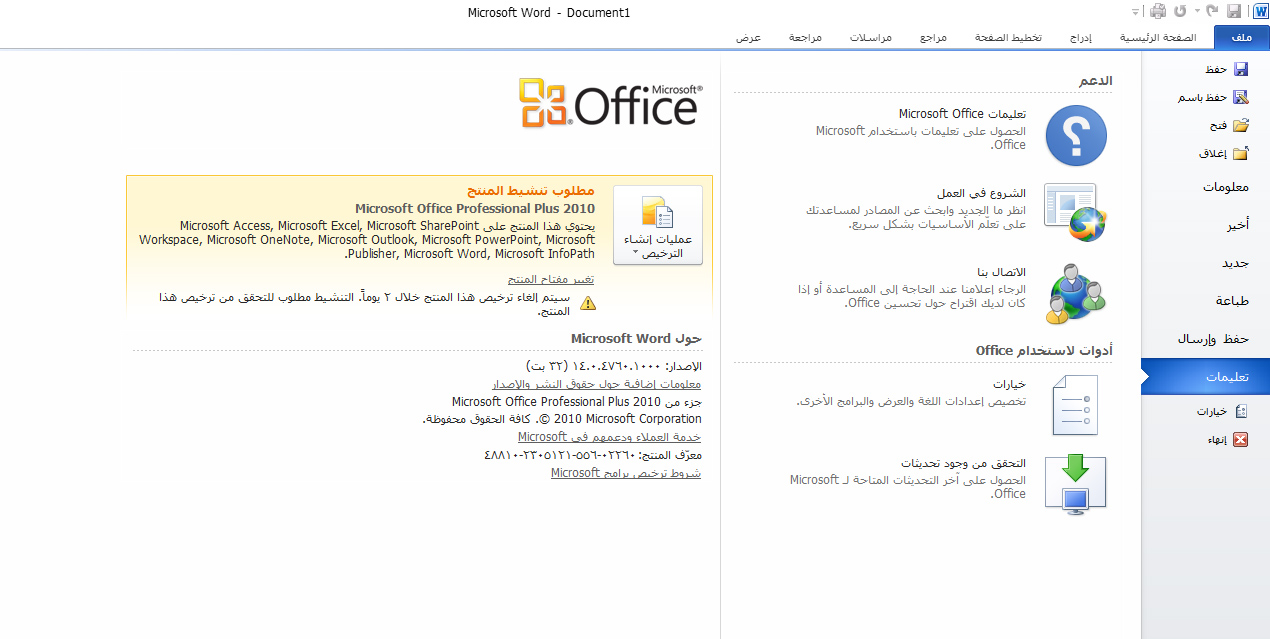This screenshot has height=639, width=1270.
Task: Choose Open (فتح) in the backstage menu
Action: pyautogui.click(x=1230, y=125)
